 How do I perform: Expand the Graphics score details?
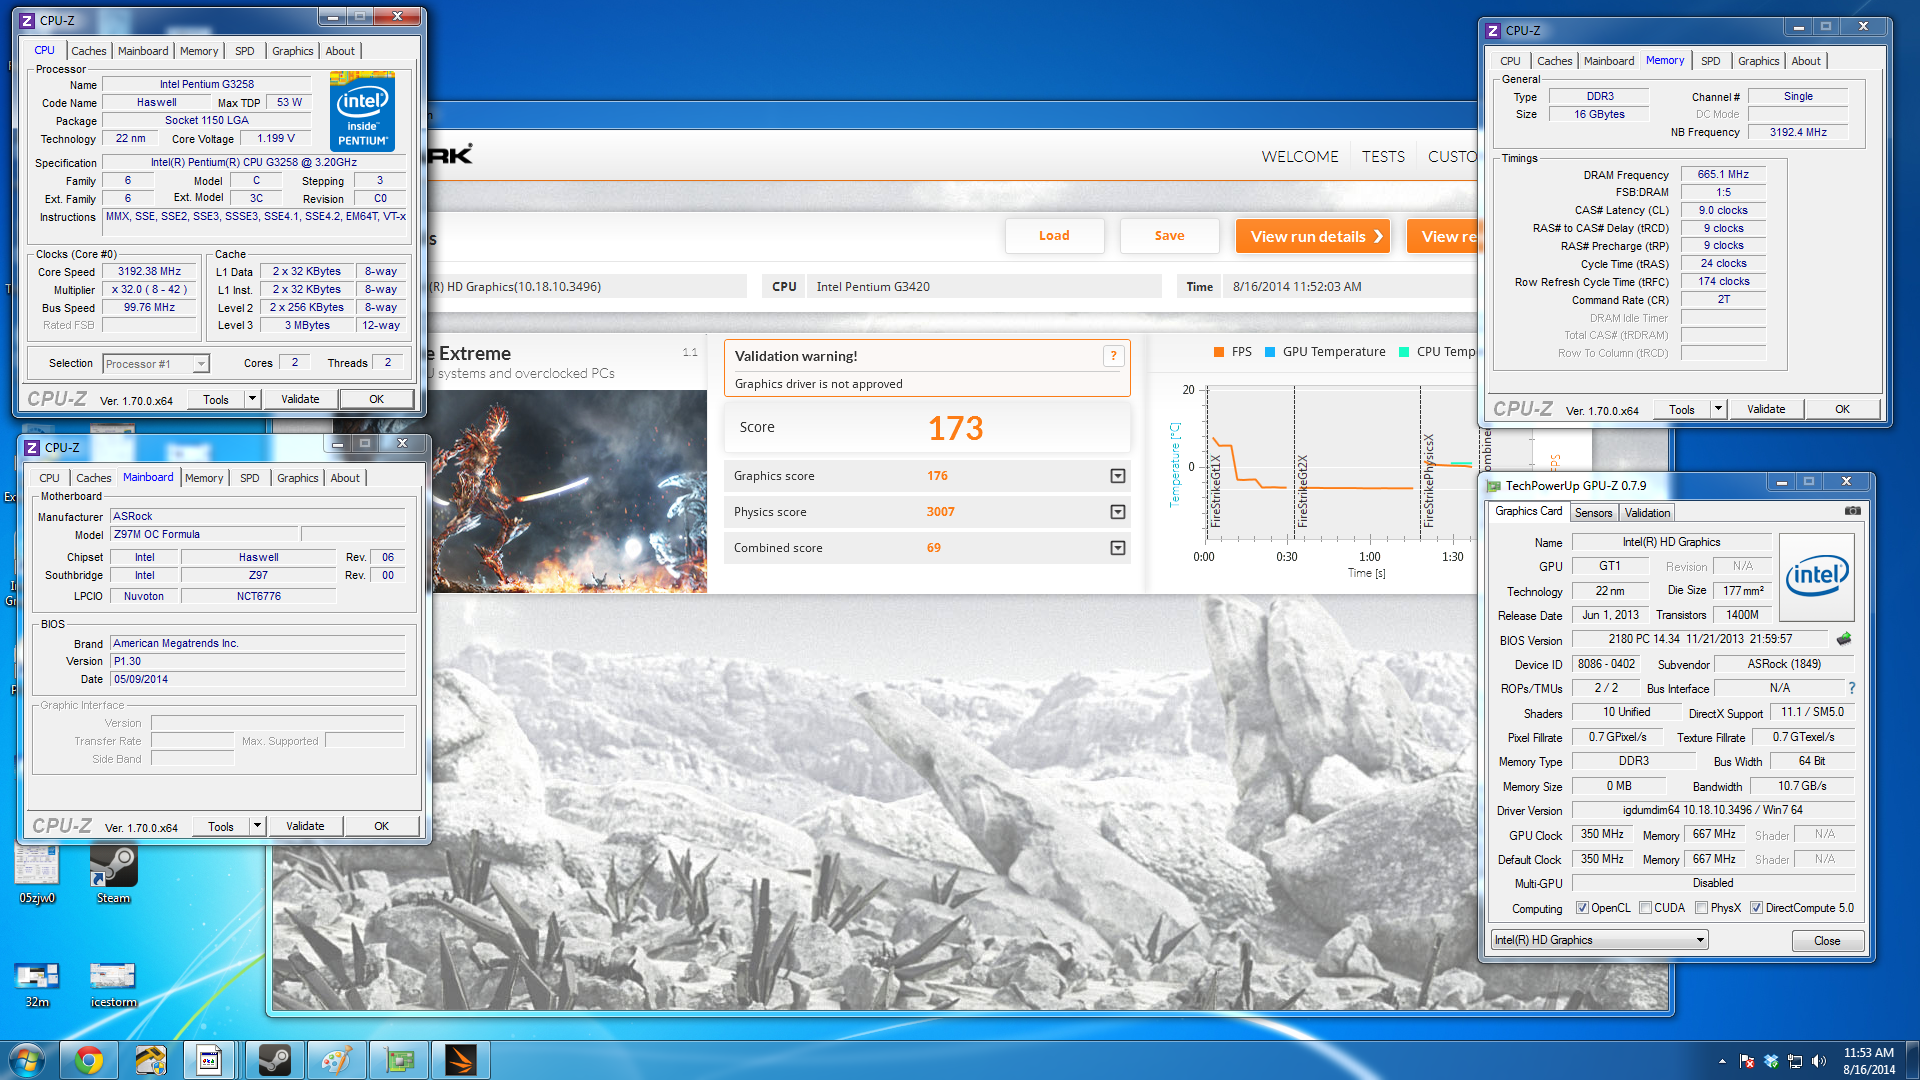pyautogui.click(x=1118, y=476)
